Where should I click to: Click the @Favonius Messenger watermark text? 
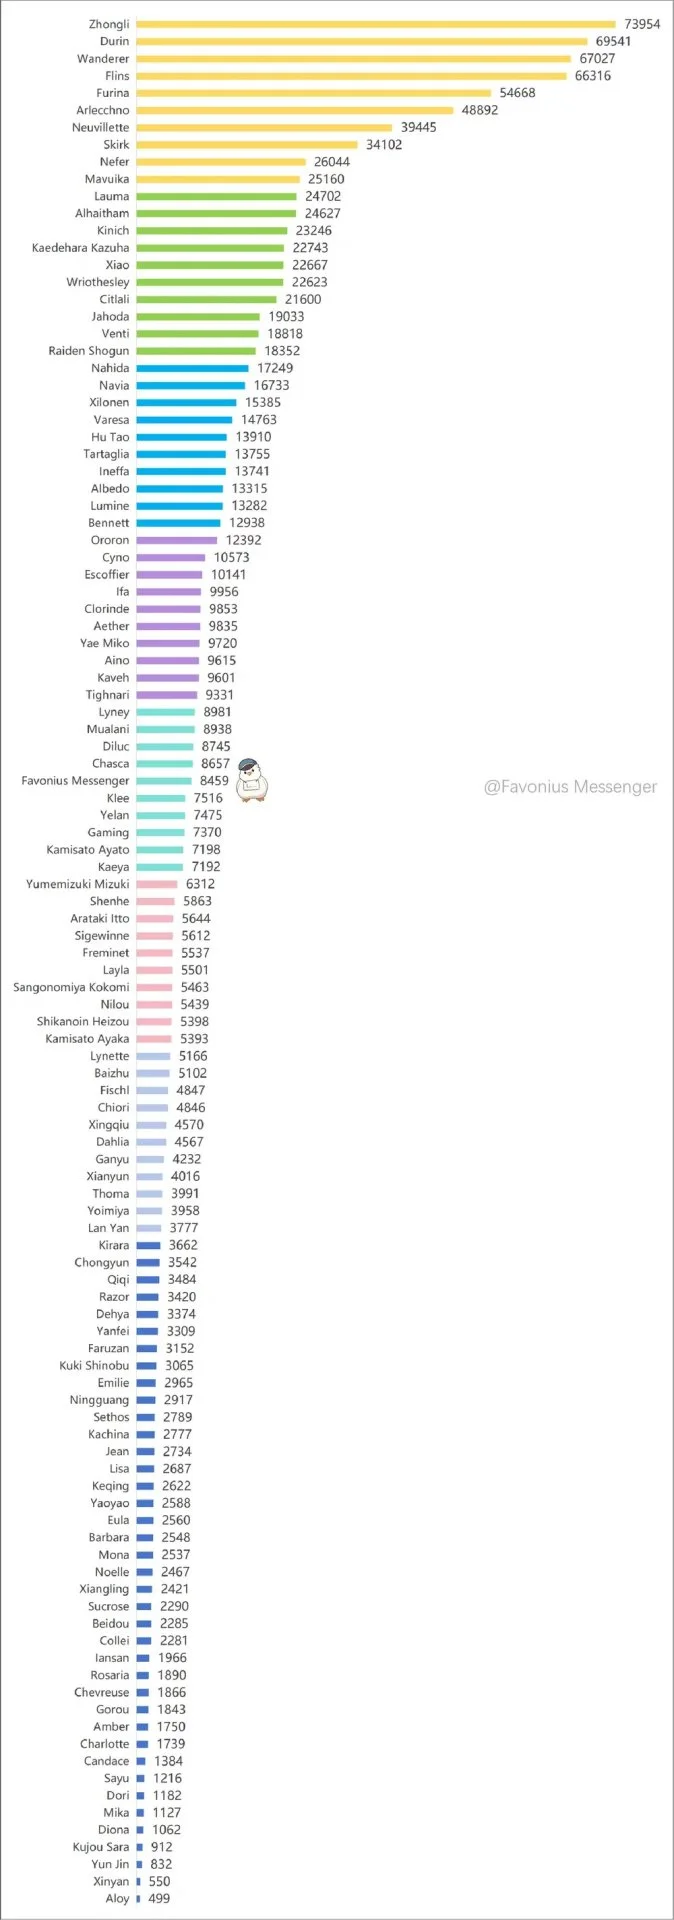point(570,787)
